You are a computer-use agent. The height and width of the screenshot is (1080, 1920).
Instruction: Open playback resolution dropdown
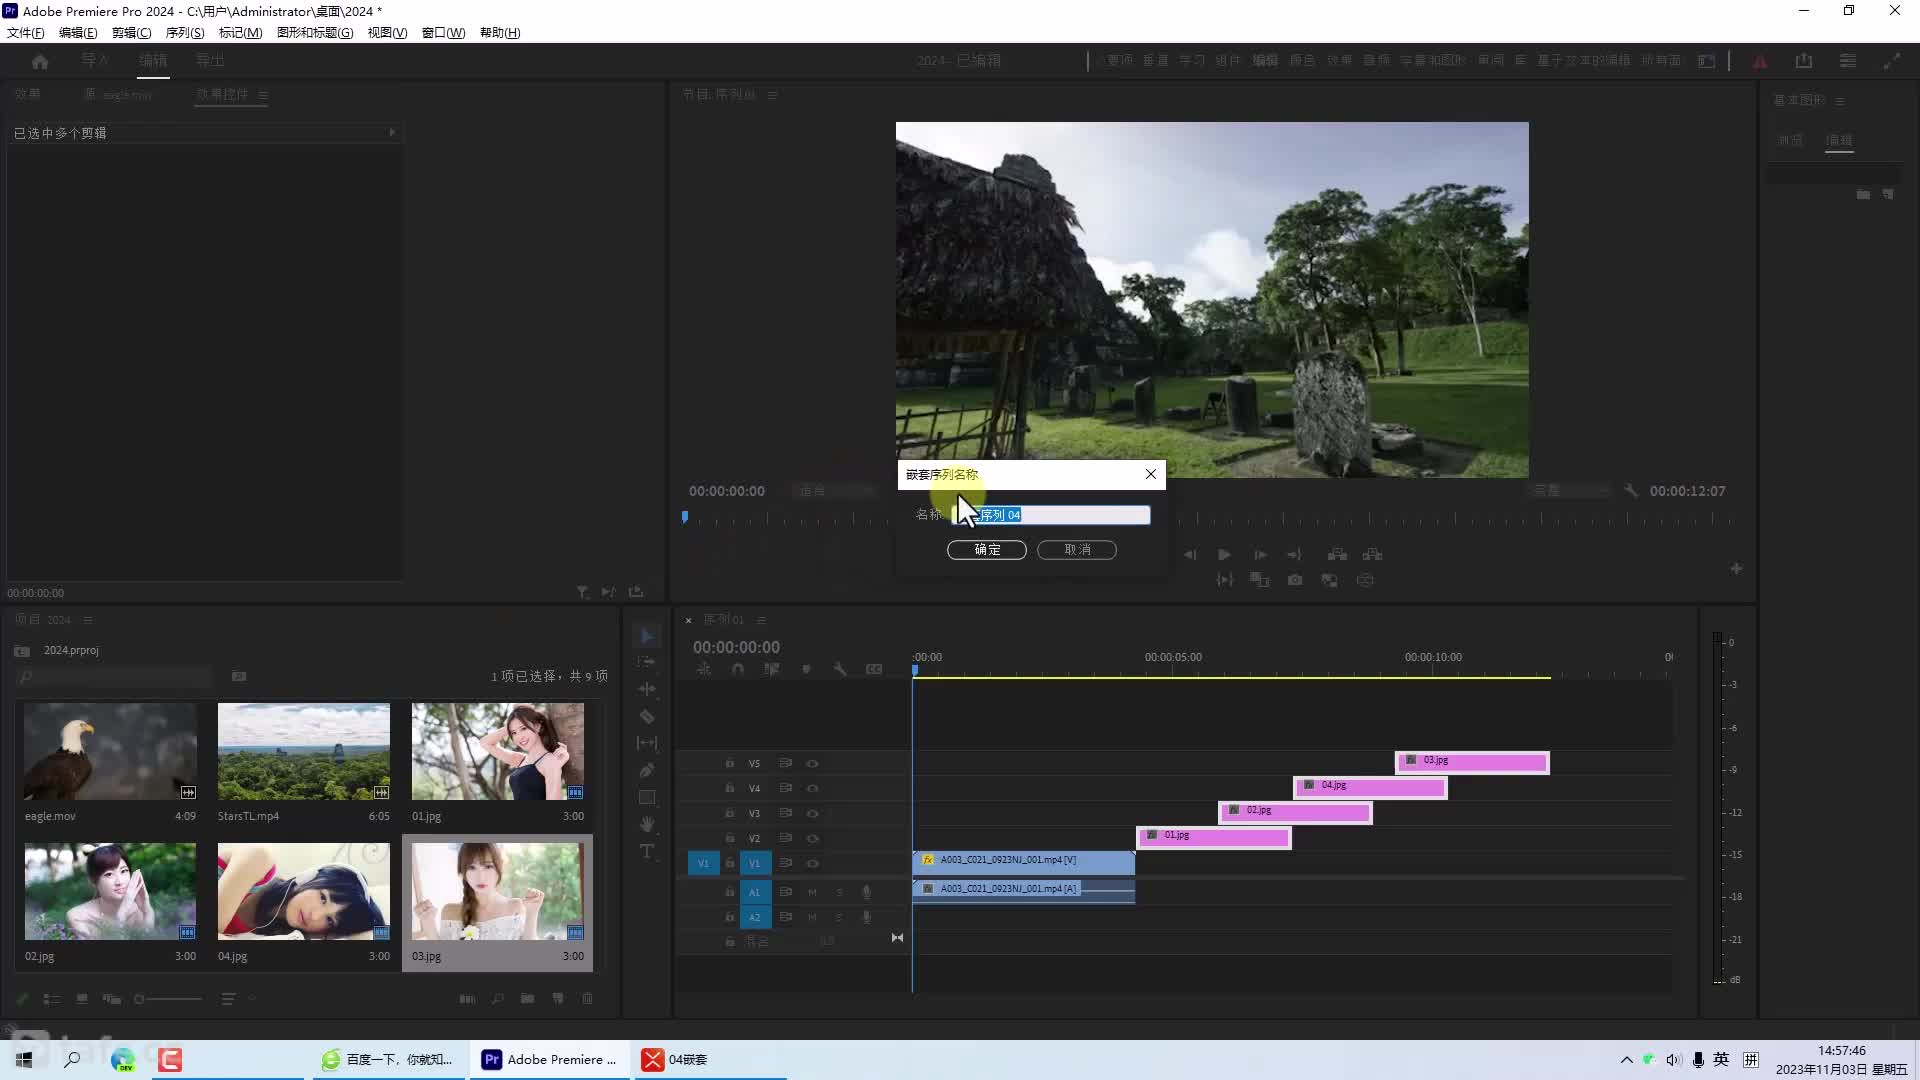(1570, 491)
